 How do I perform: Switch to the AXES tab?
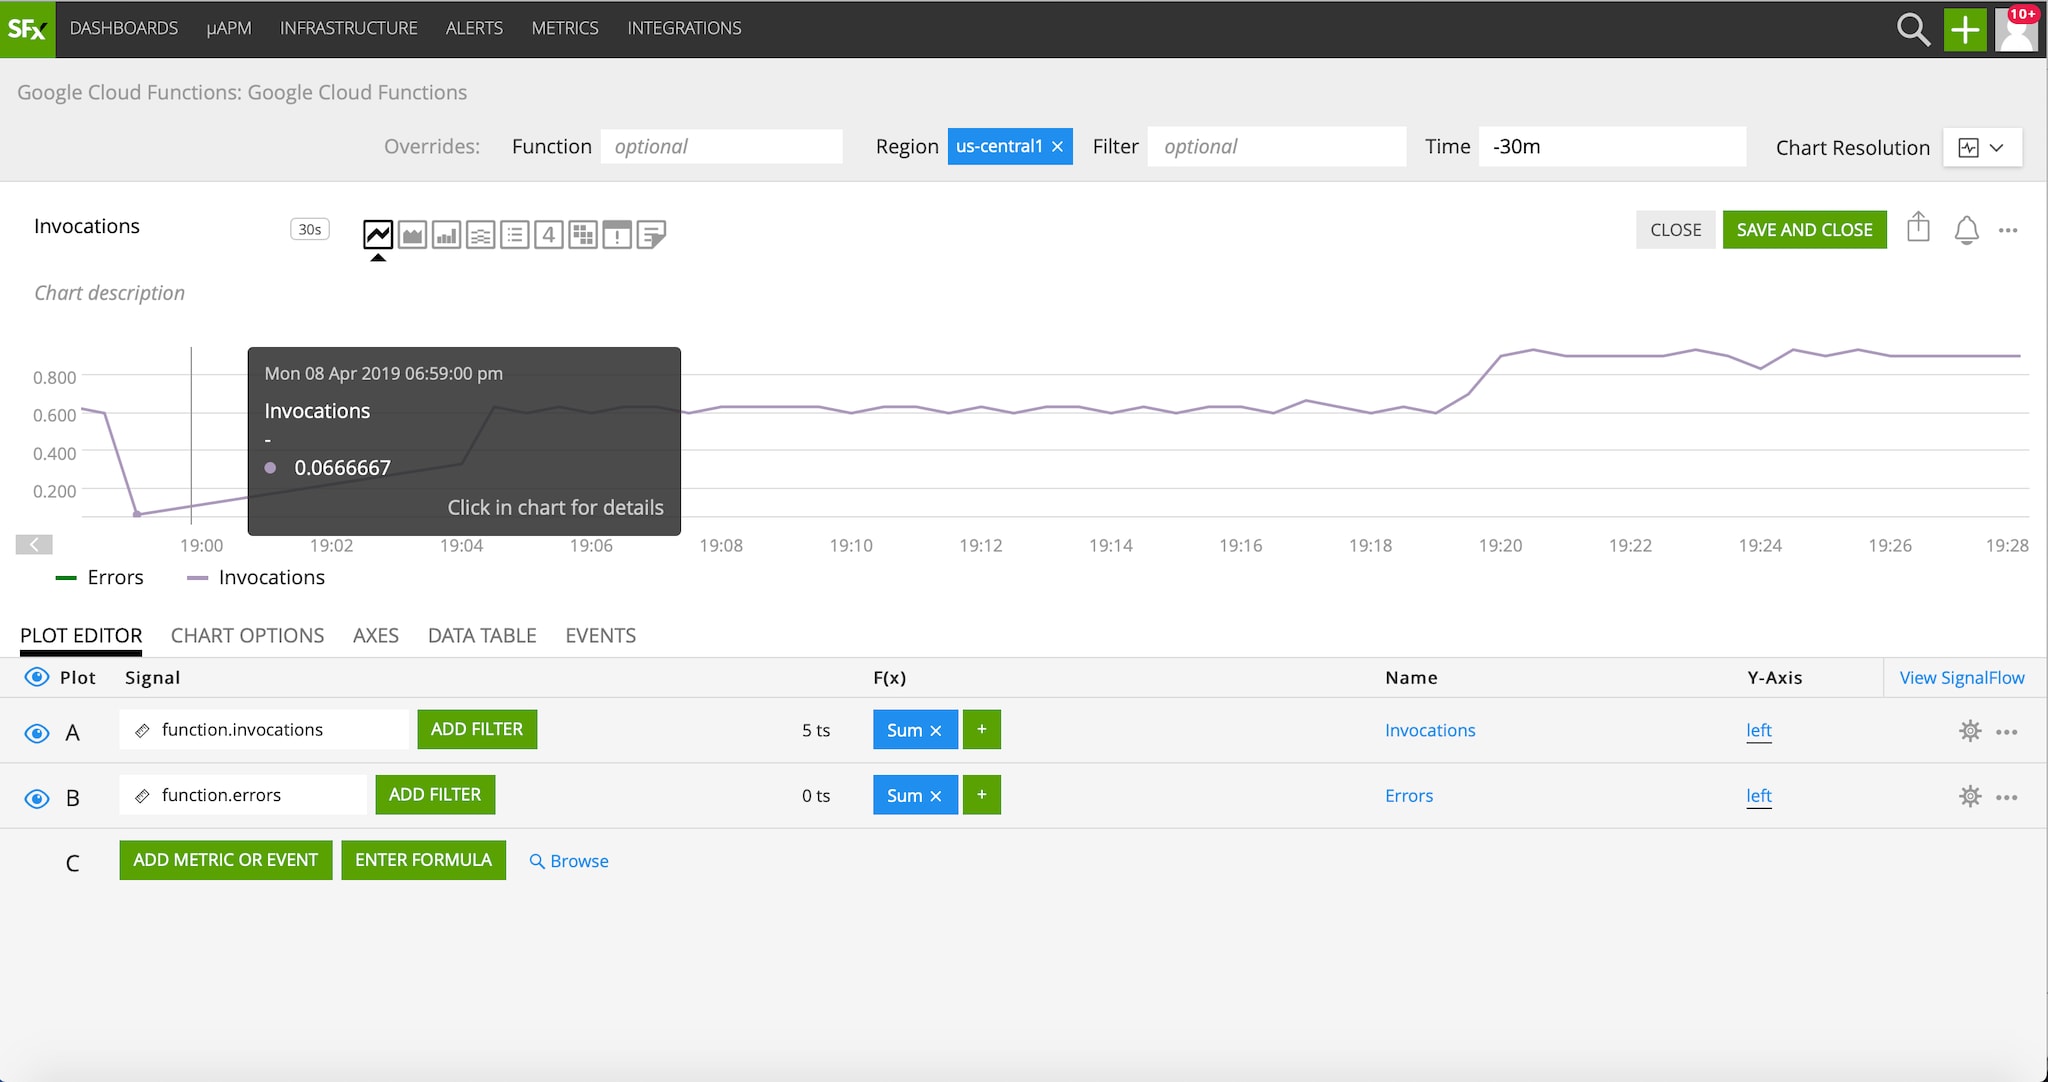point(376,636)
